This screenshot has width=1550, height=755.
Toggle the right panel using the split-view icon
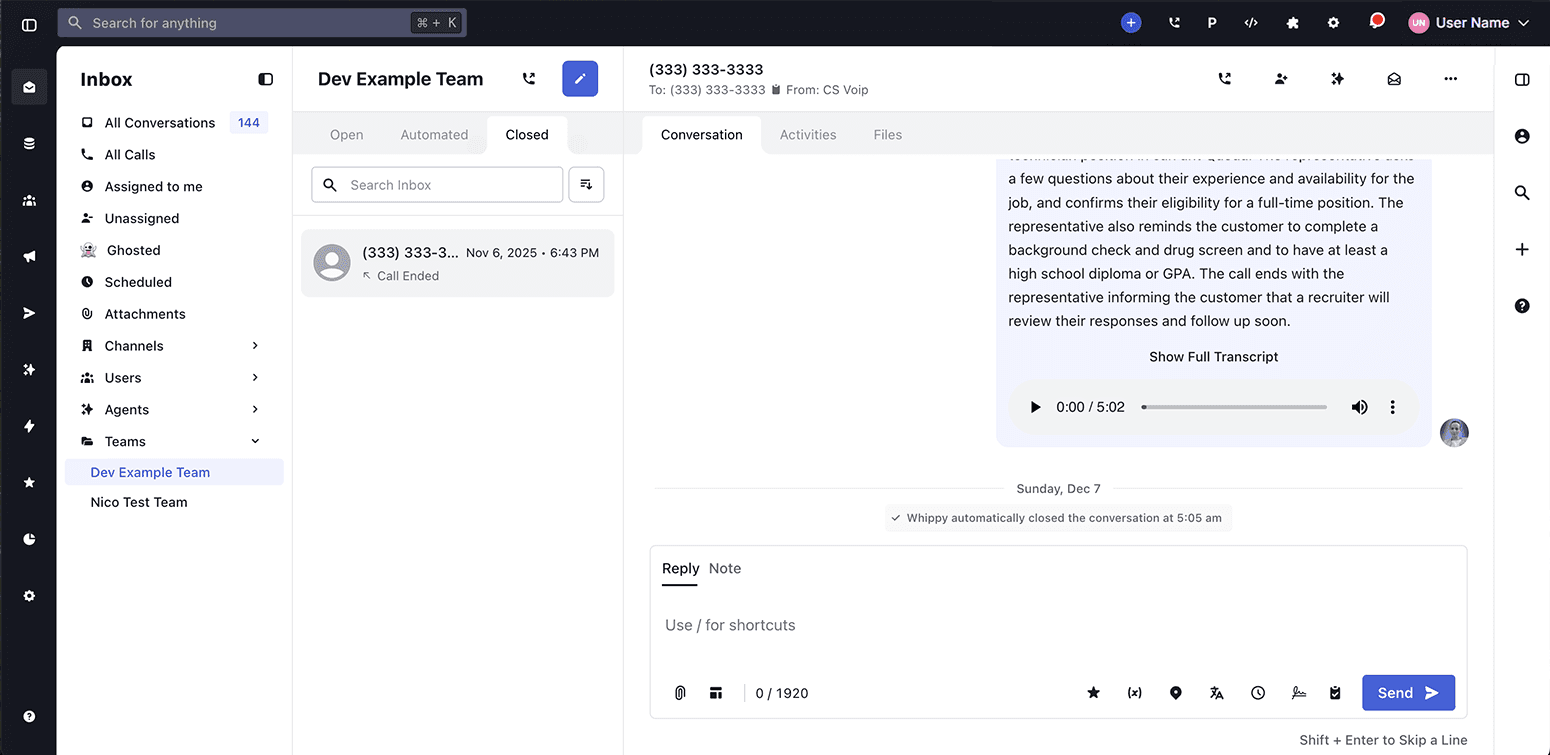click(x=1522, y=79)
